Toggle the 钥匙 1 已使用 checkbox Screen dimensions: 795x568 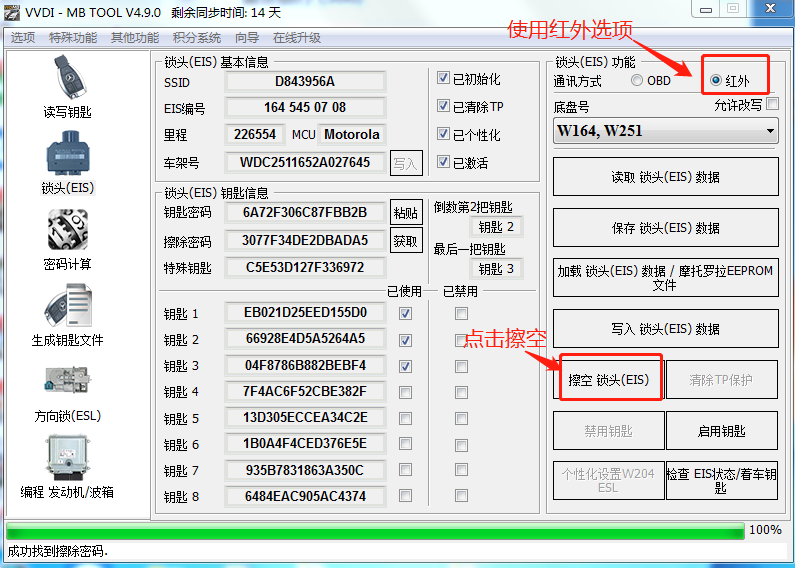pyautogui.click(x=406, y=313)
